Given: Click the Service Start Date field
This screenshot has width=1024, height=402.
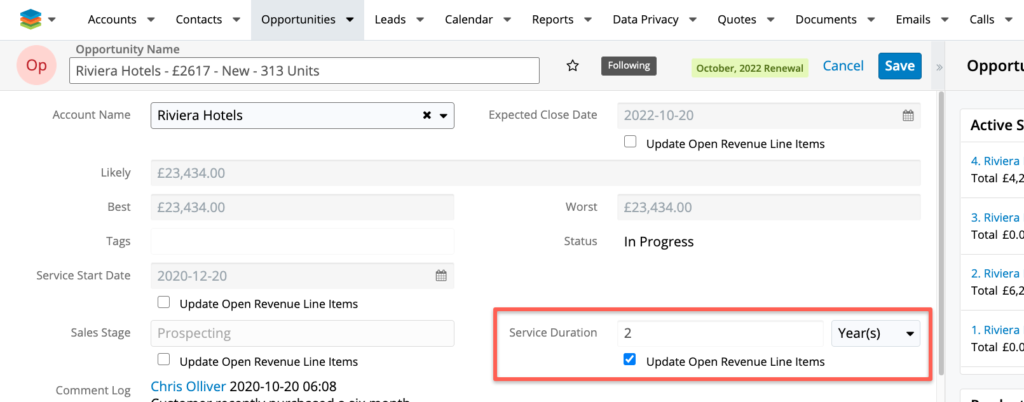Looking at the screenshot, I should pyautogui.click(x=302, y=275).
